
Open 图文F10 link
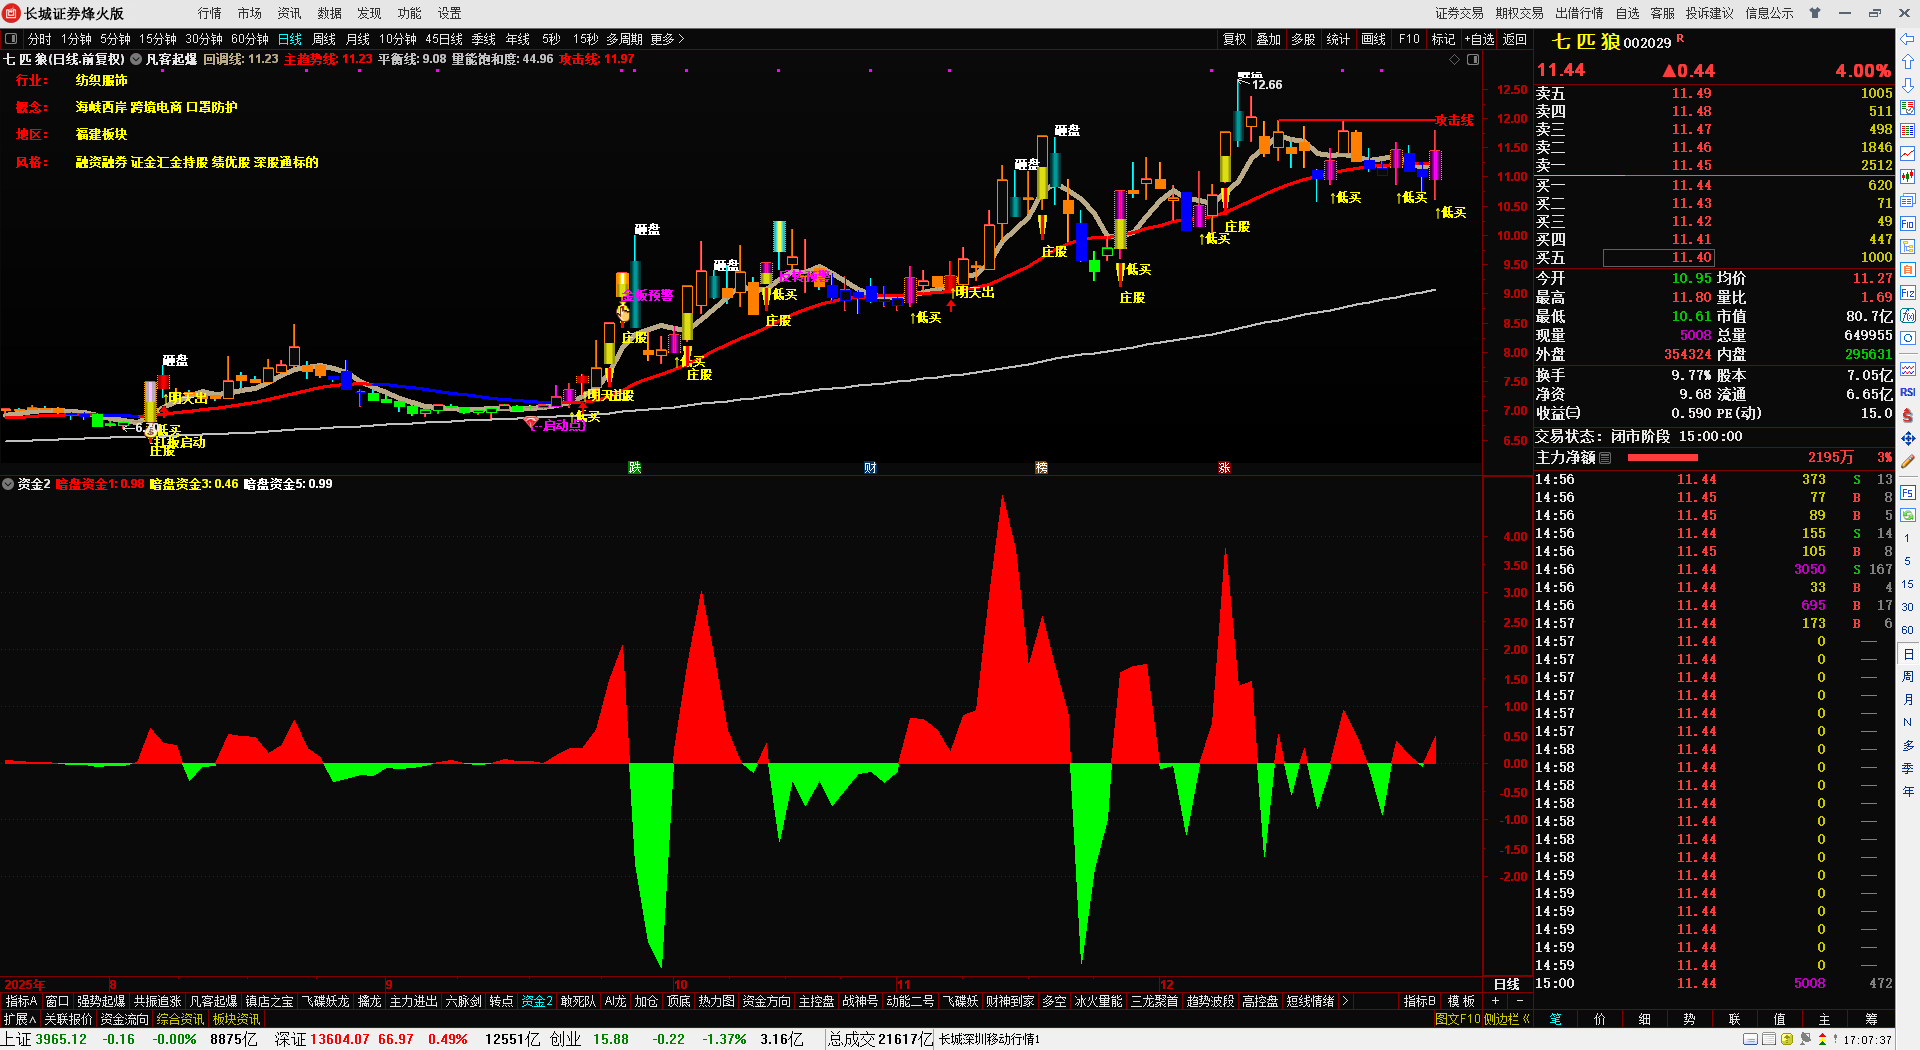pyautogui.click(x=1457, y=1019)
